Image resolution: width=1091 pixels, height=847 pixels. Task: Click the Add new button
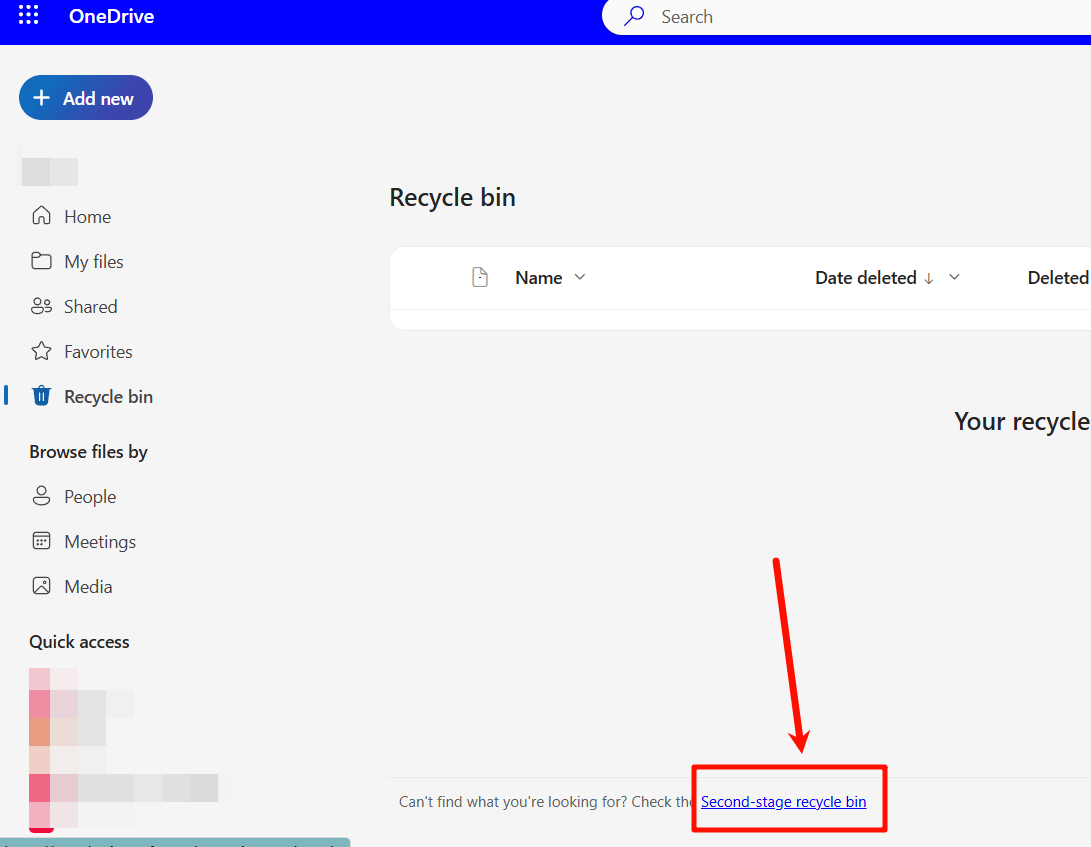(86, 97)
